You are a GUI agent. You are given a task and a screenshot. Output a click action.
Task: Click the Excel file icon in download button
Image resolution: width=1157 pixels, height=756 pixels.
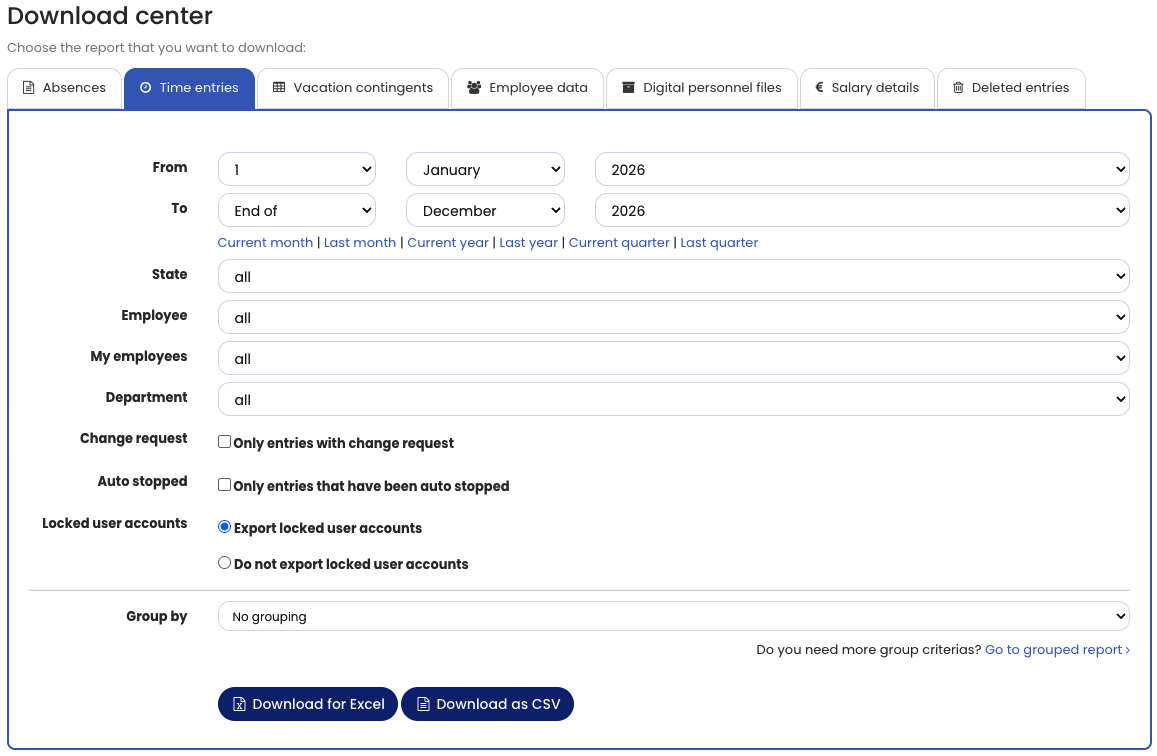(240, 705)
